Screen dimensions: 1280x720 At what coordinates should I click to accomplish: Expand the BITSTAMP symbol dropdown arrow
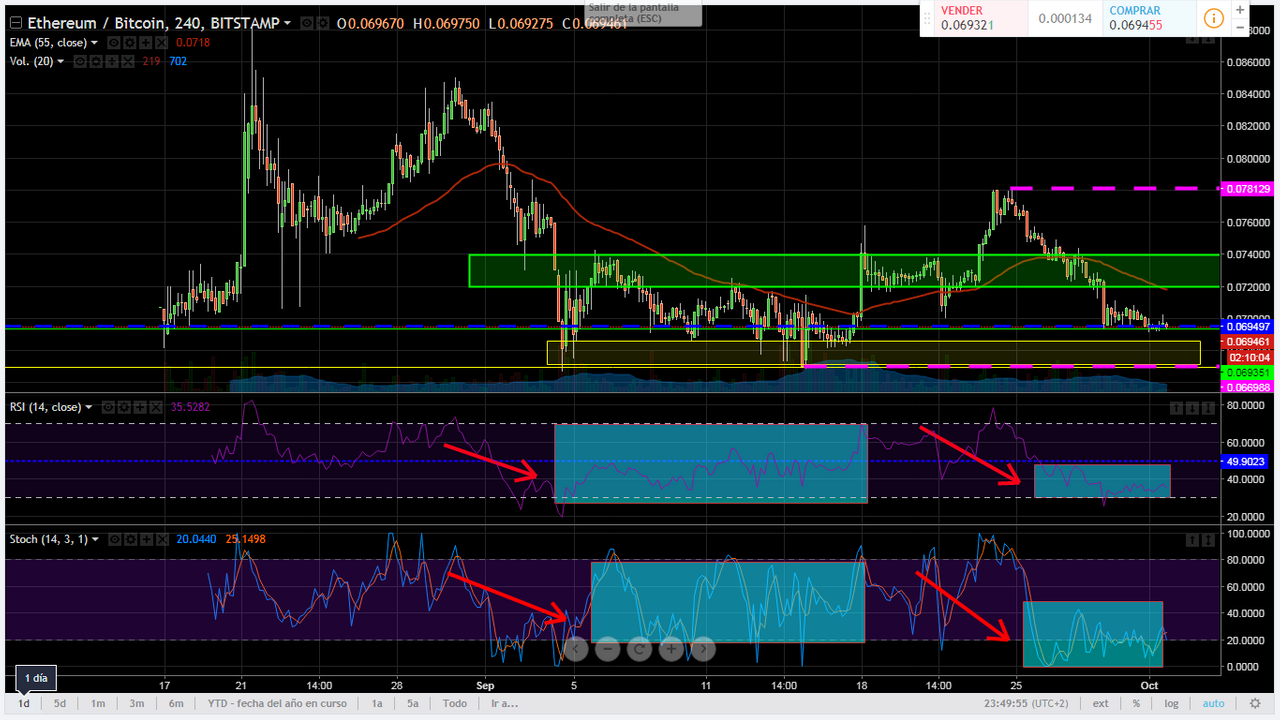[287, 23]
